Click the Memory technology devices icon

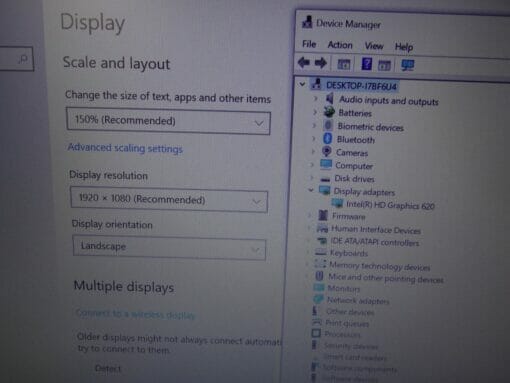click(320, 264)
